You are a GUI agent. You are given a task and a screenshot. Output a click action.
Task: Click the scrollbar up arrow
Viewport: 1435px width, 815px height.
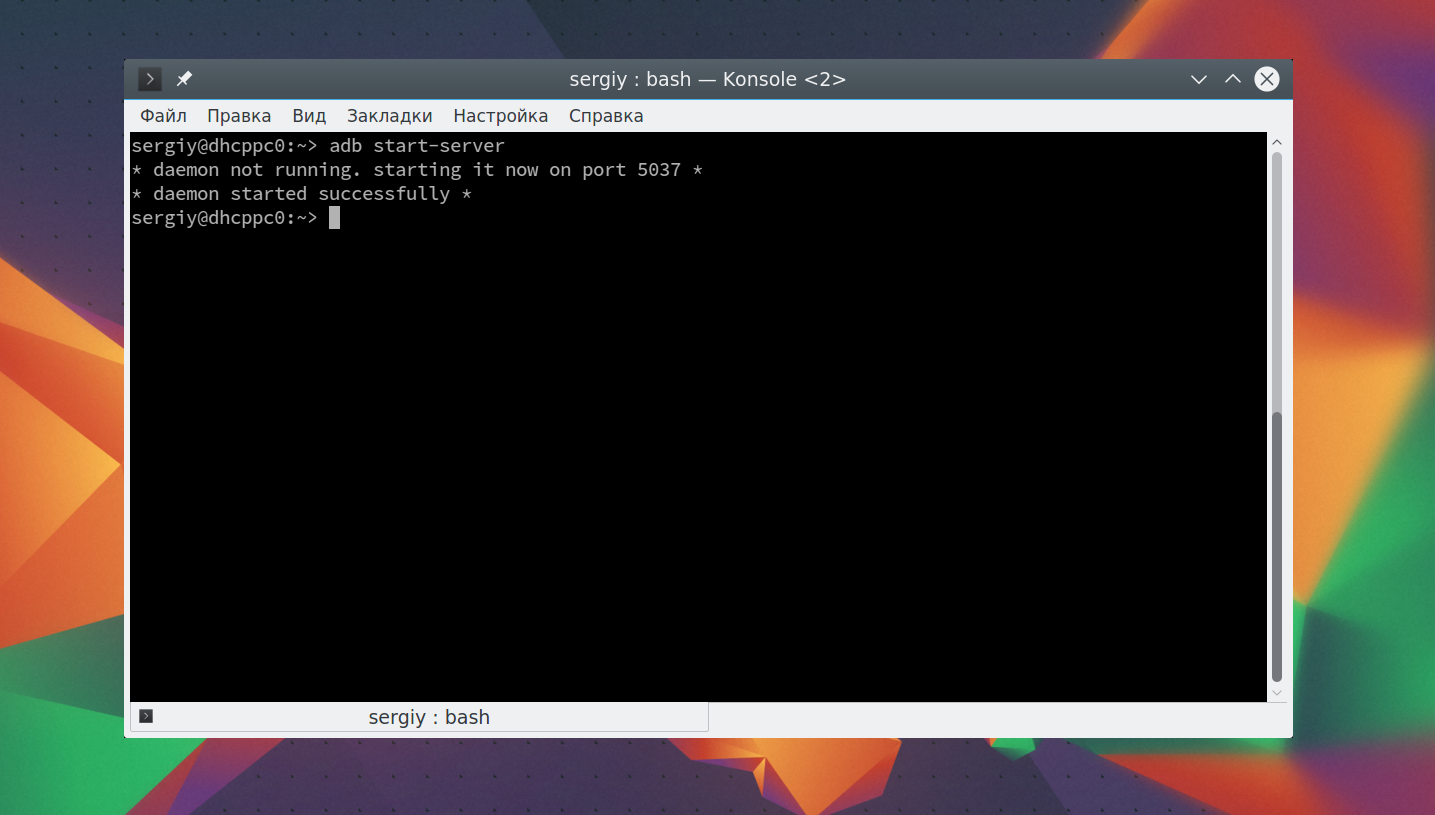tap(1277, 143)
